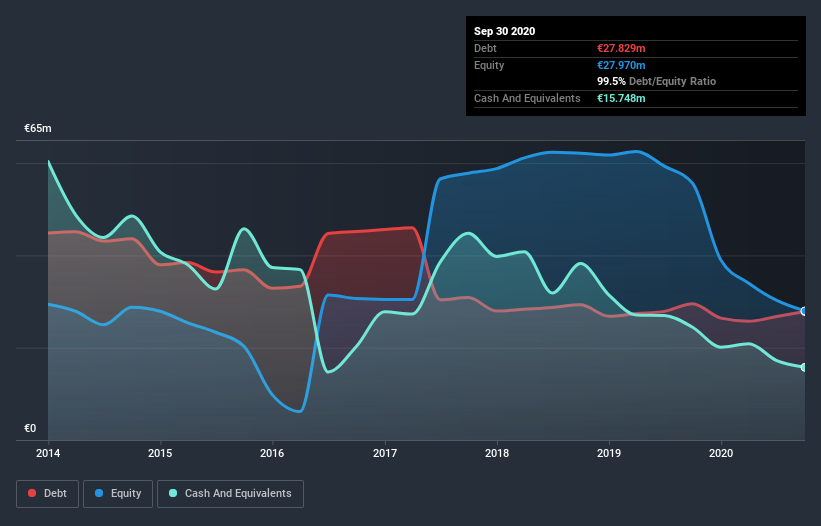Click the tooltip's Cash And Equivalents label
Screen dimensions: 821x526
527,98
